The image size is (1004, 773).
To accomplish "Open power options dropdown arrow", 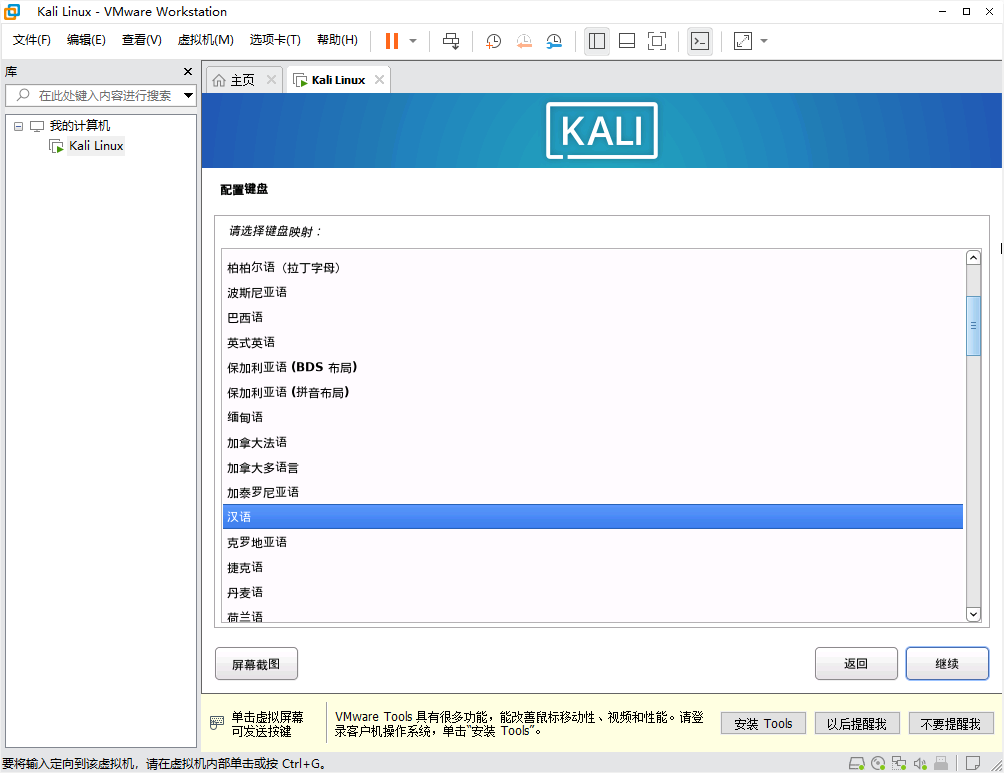I will (413, 41).
